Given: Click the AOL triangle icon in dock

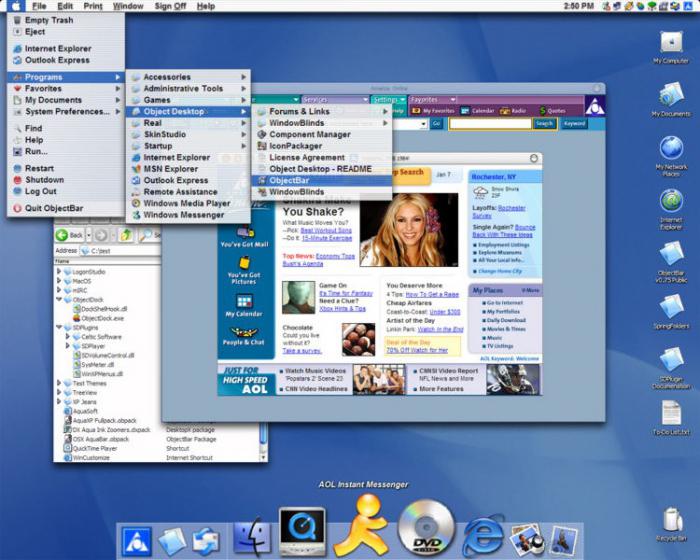Looking at the screenshot, I should coord(137,541).
